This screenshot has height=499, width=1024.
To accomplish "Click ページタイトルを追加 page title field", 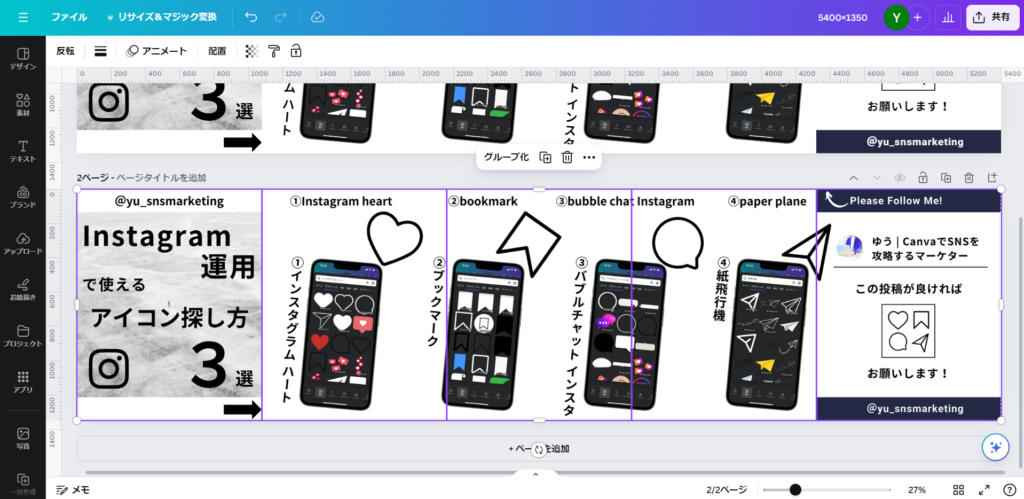I will [x=161, y=178].
